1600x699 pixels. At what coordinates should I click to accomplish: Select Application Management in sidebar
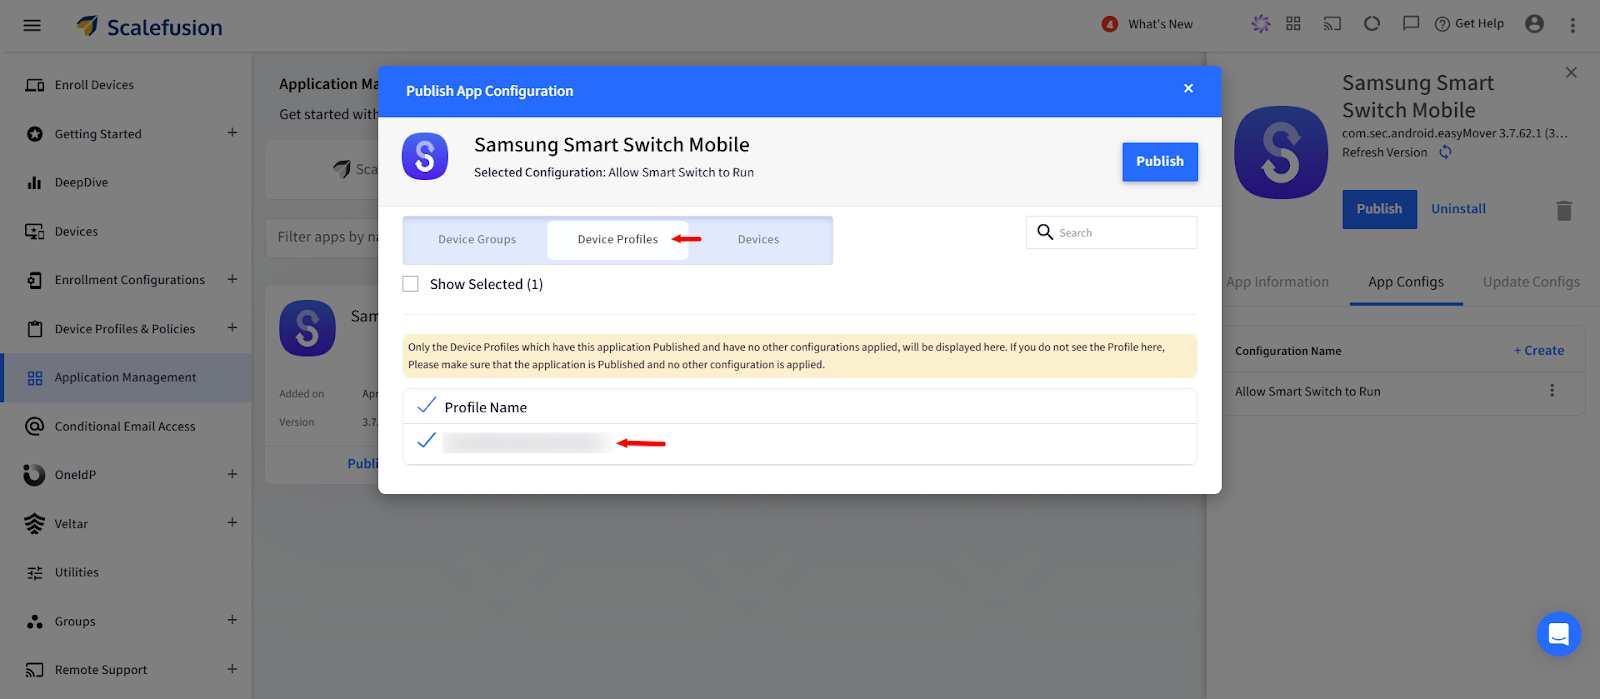[126, 377]
